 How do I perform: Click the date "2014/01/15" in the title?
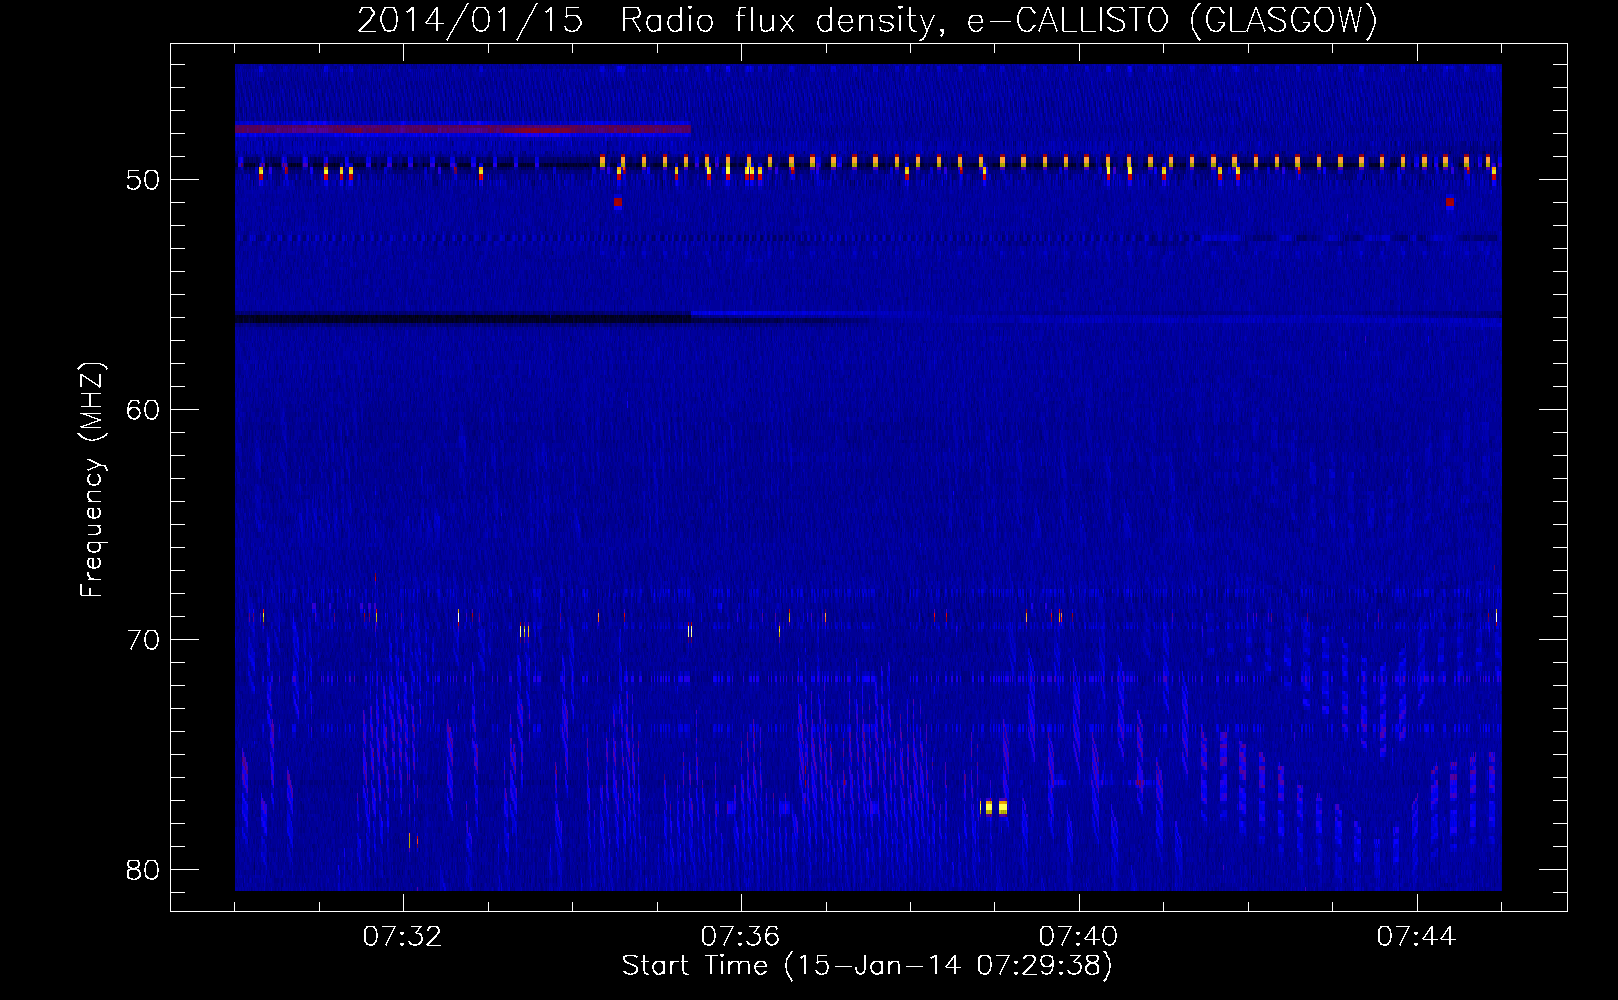click(470, 20)
